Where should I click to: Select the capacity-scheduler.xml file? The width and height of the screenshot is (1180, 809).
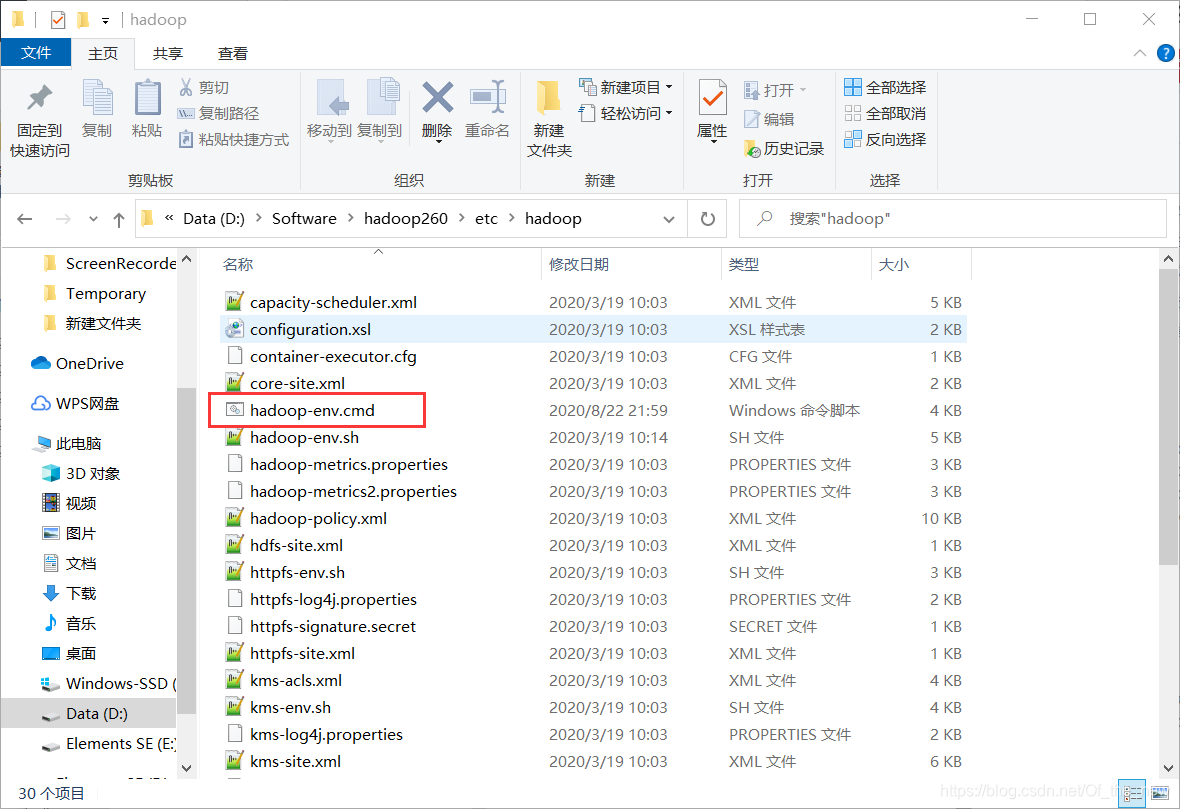click(x=333, y=303)
